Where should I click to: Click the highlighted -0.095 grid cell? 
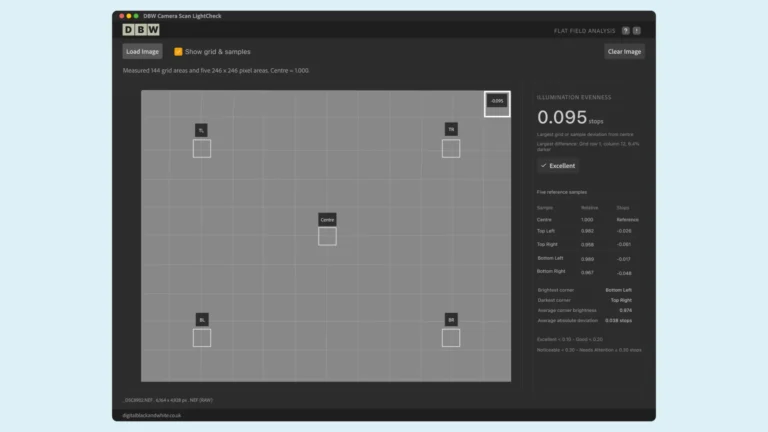pyautogui.click(x=497, y=104)
